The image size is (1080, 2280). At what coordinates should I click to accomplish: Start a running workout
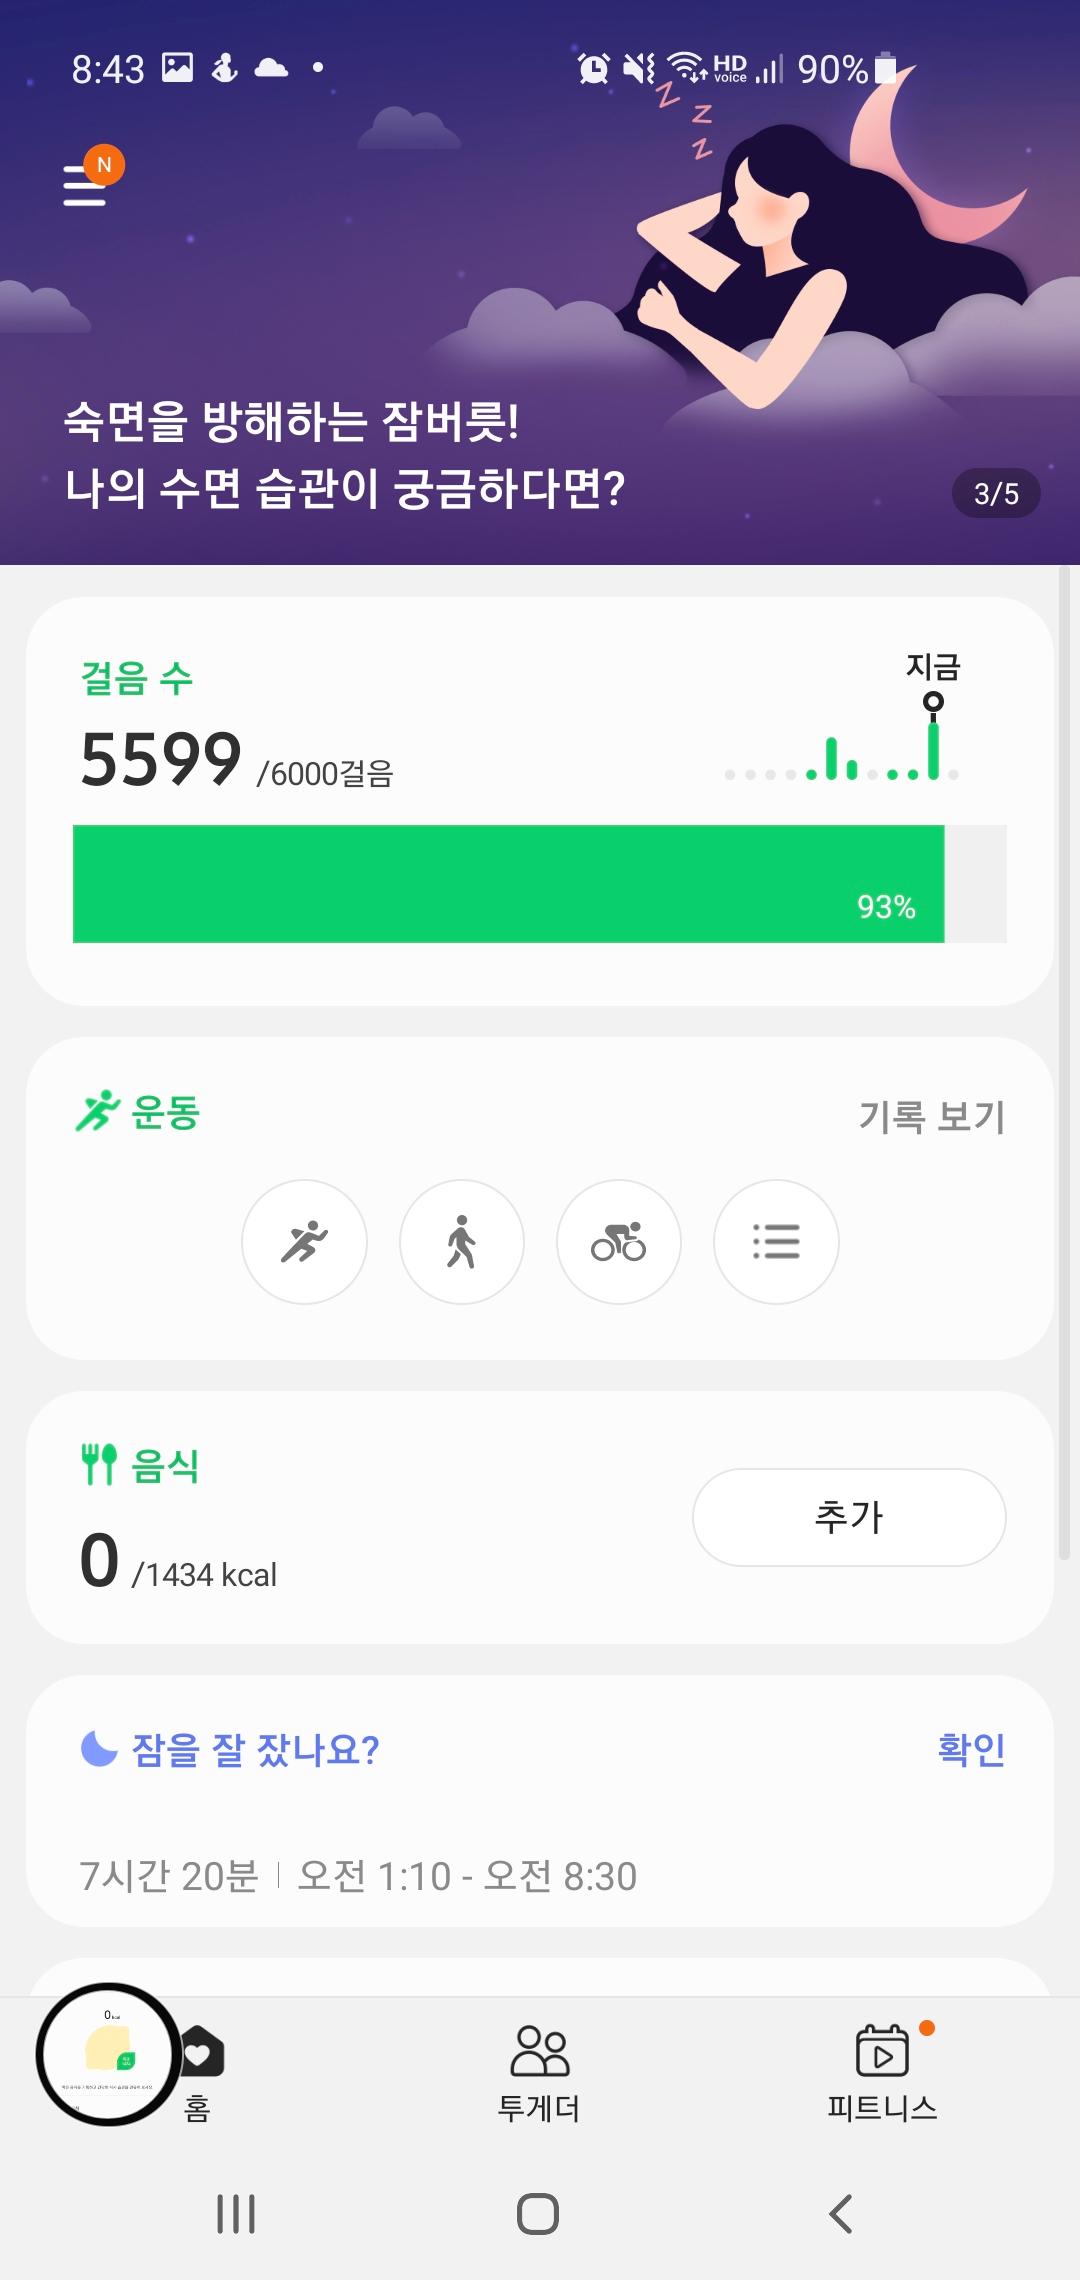304,1242
